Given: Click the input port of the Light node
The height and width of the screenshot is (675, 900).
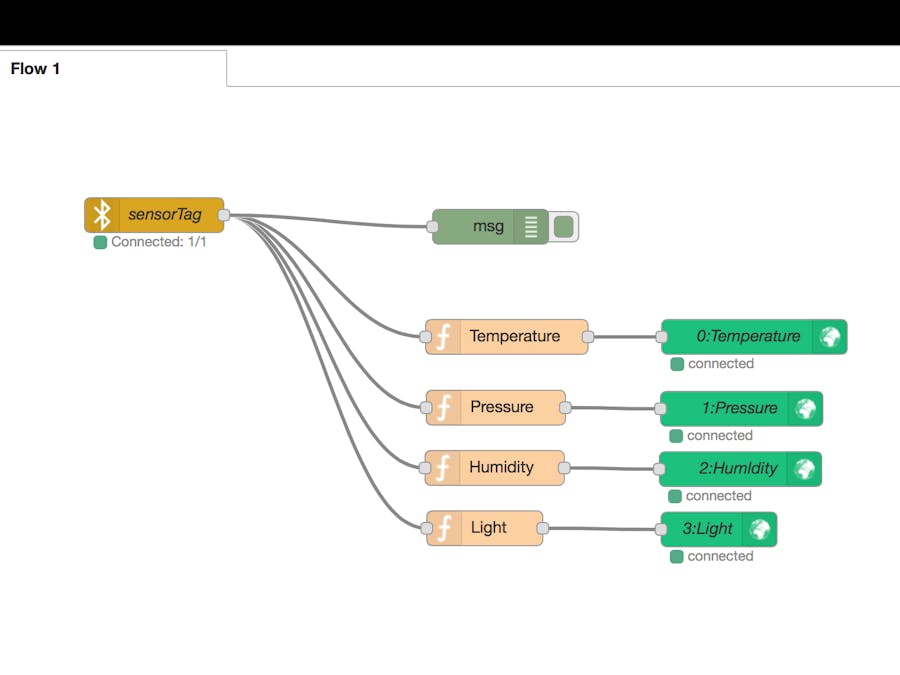Looking at the screenshot, I should pyautogui.click(x=428, y=528).
